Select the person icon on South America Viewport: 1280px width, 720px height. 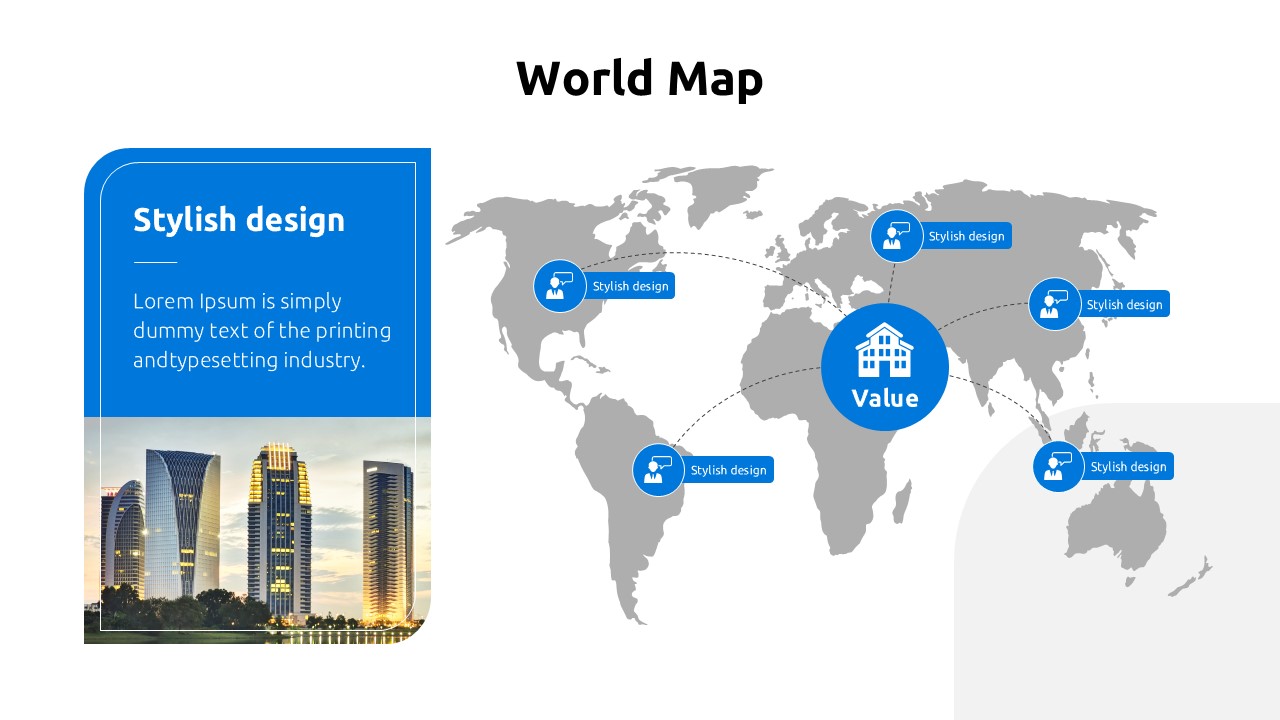[x=658, y=470]
